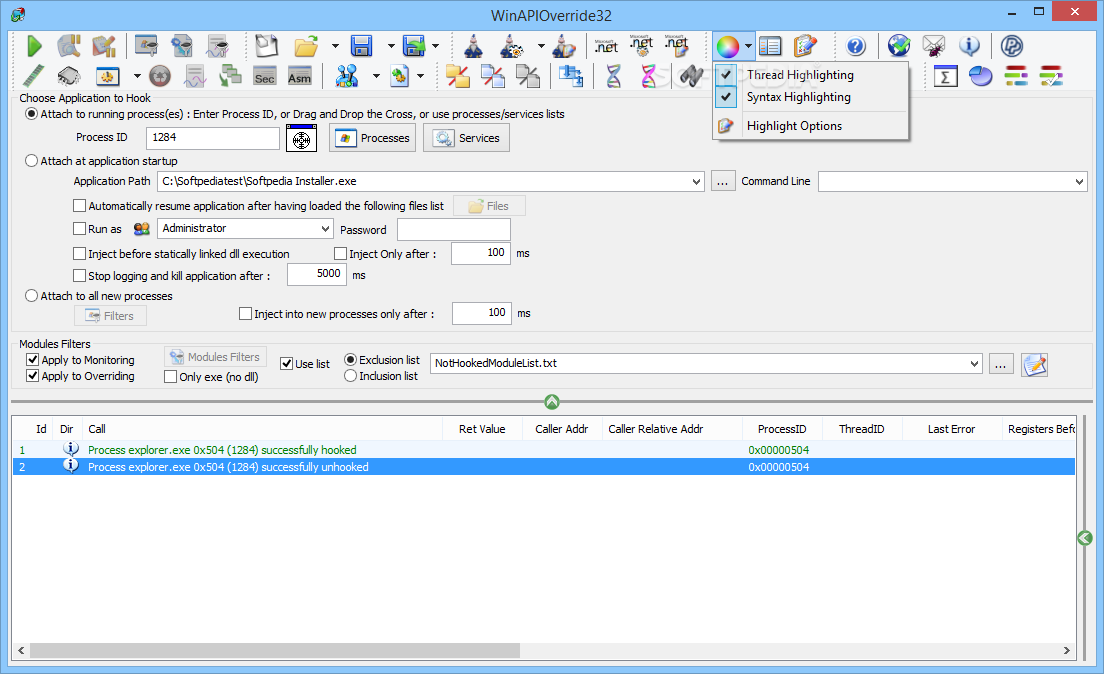The height and width of the screenshot is (674, 1104).
Task: Uncheck Apply to Monitoring
Action: click(x=32, y=359)
